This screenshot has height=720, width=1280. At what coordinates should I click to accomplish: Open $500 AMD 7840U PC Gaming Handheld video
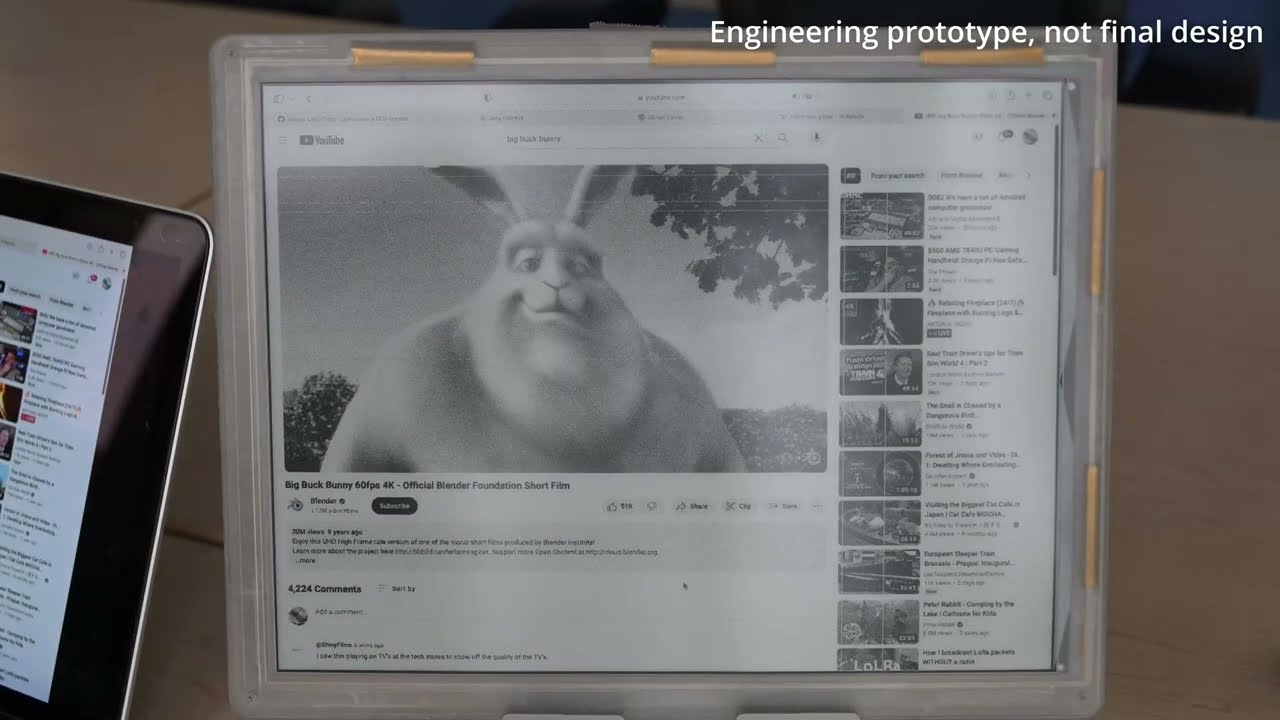click(881, 269)
